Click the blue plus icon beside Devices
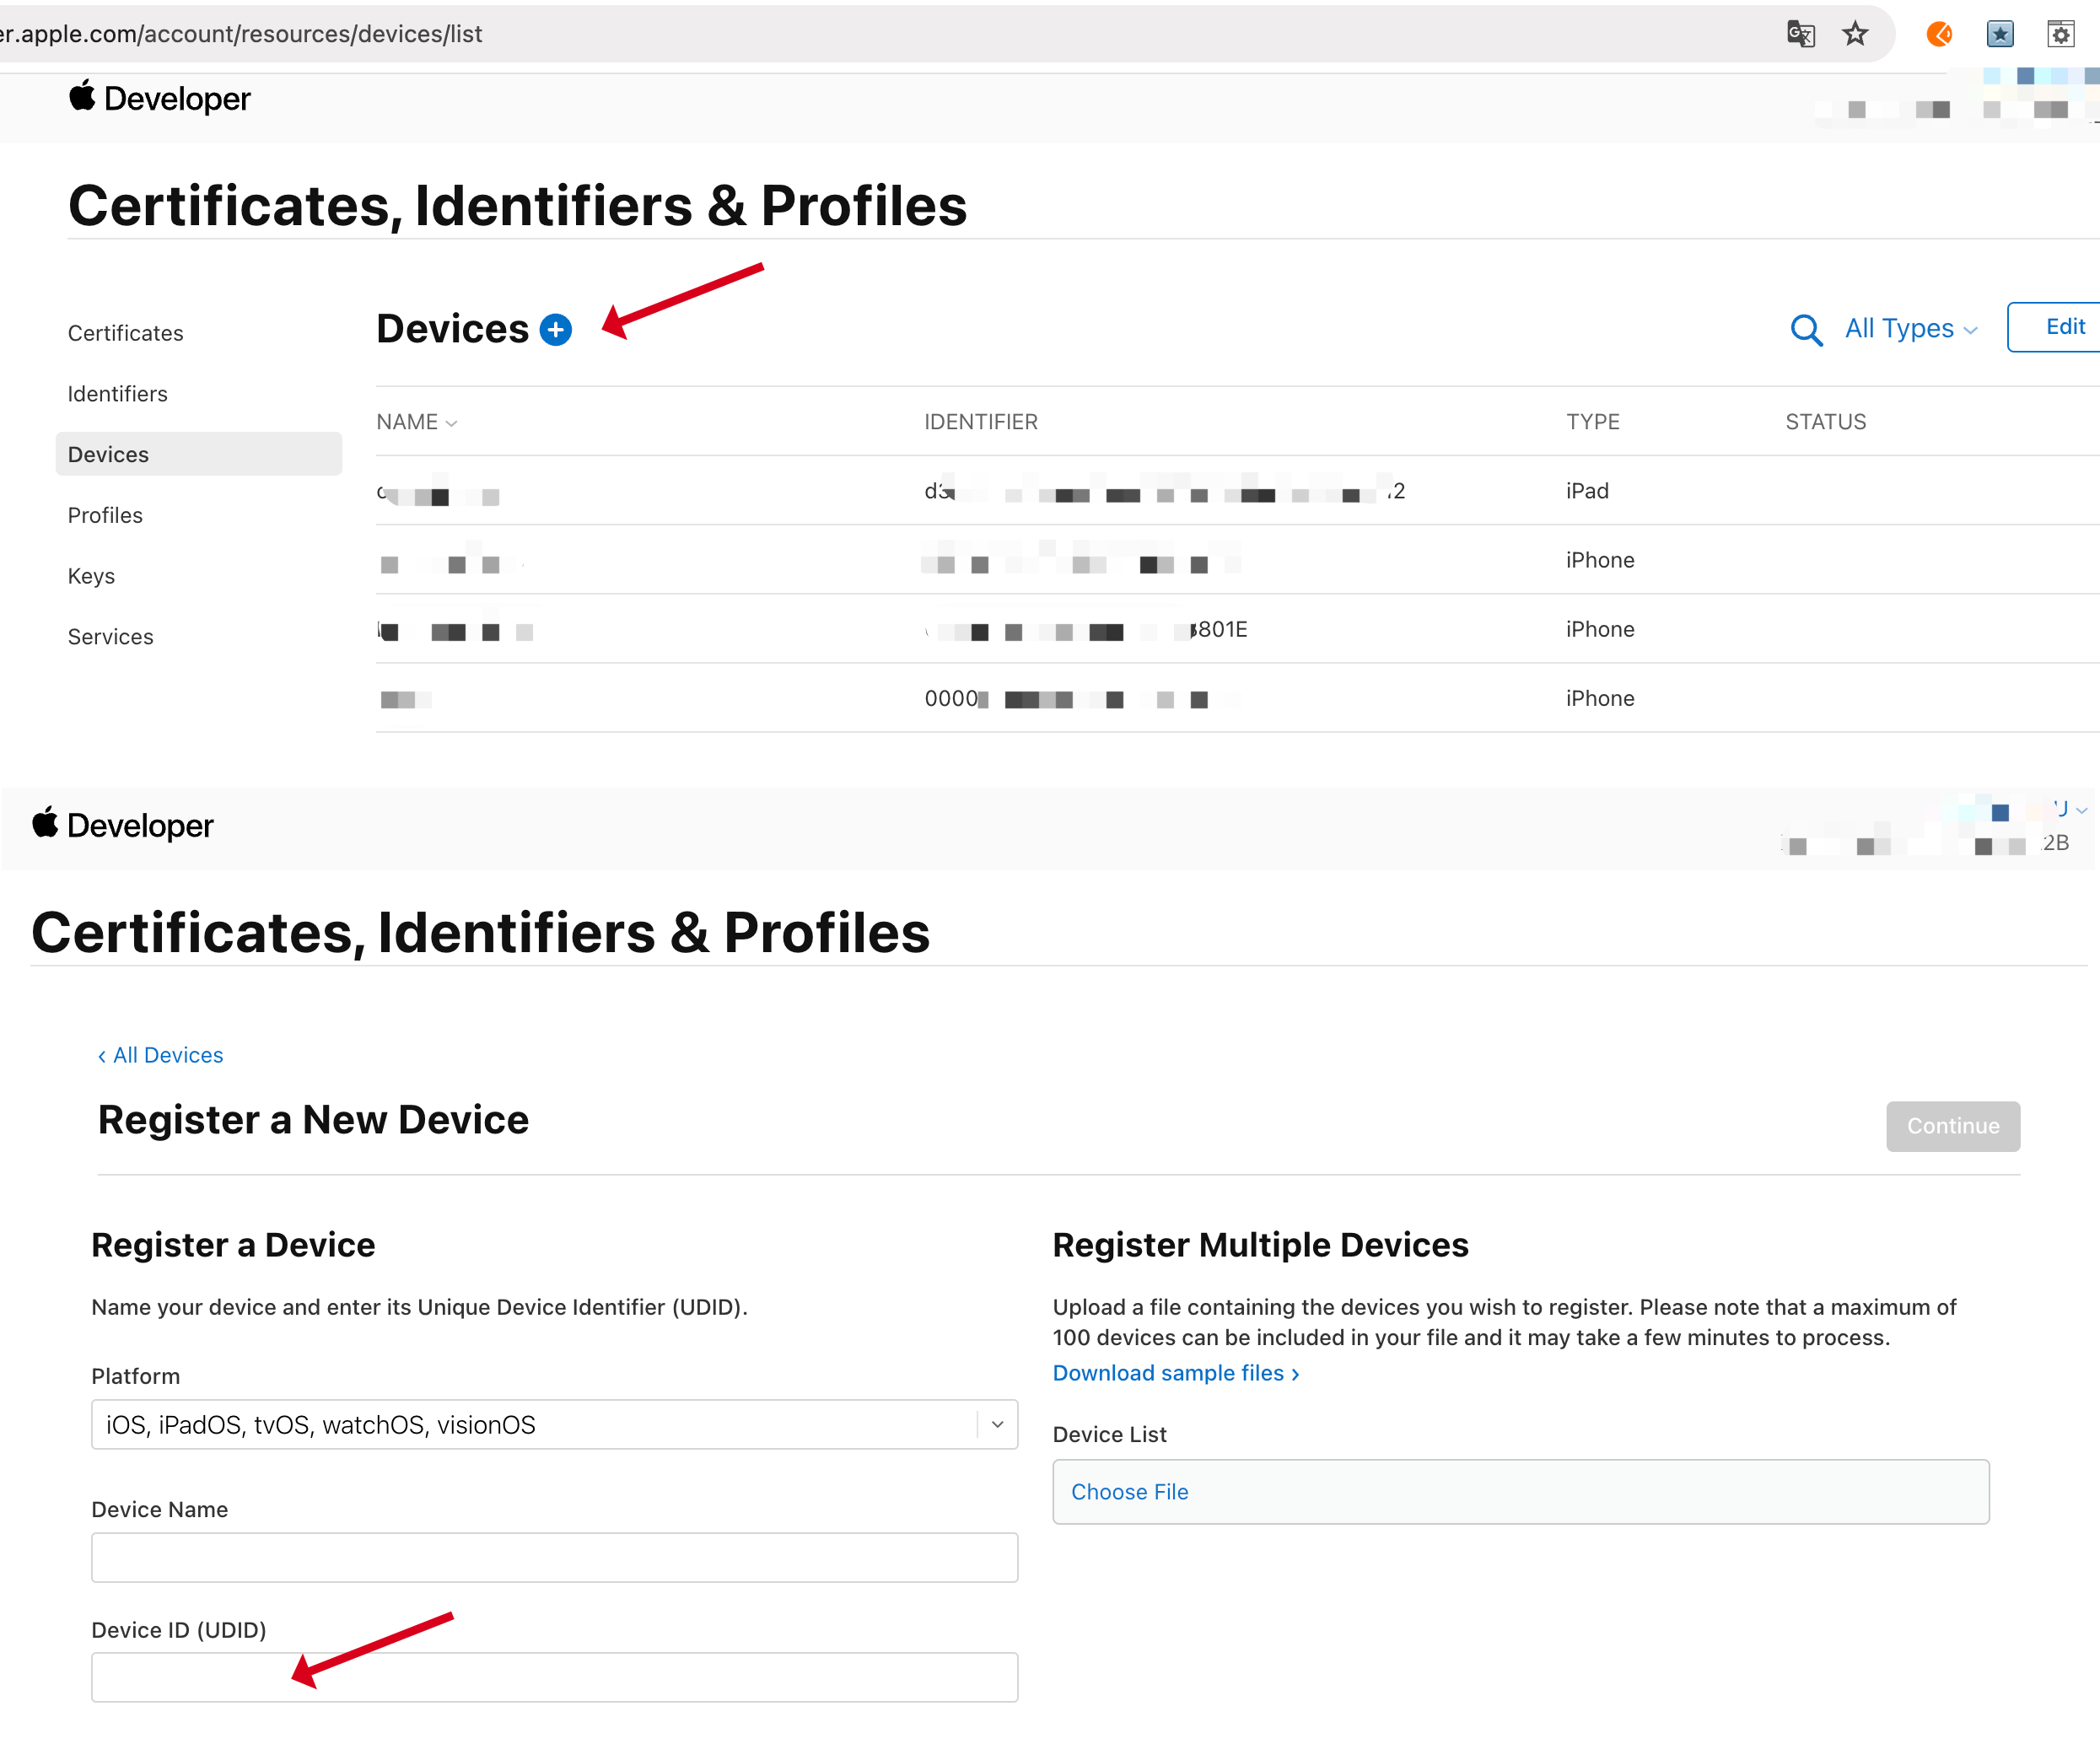 click(x=555, y=329)
